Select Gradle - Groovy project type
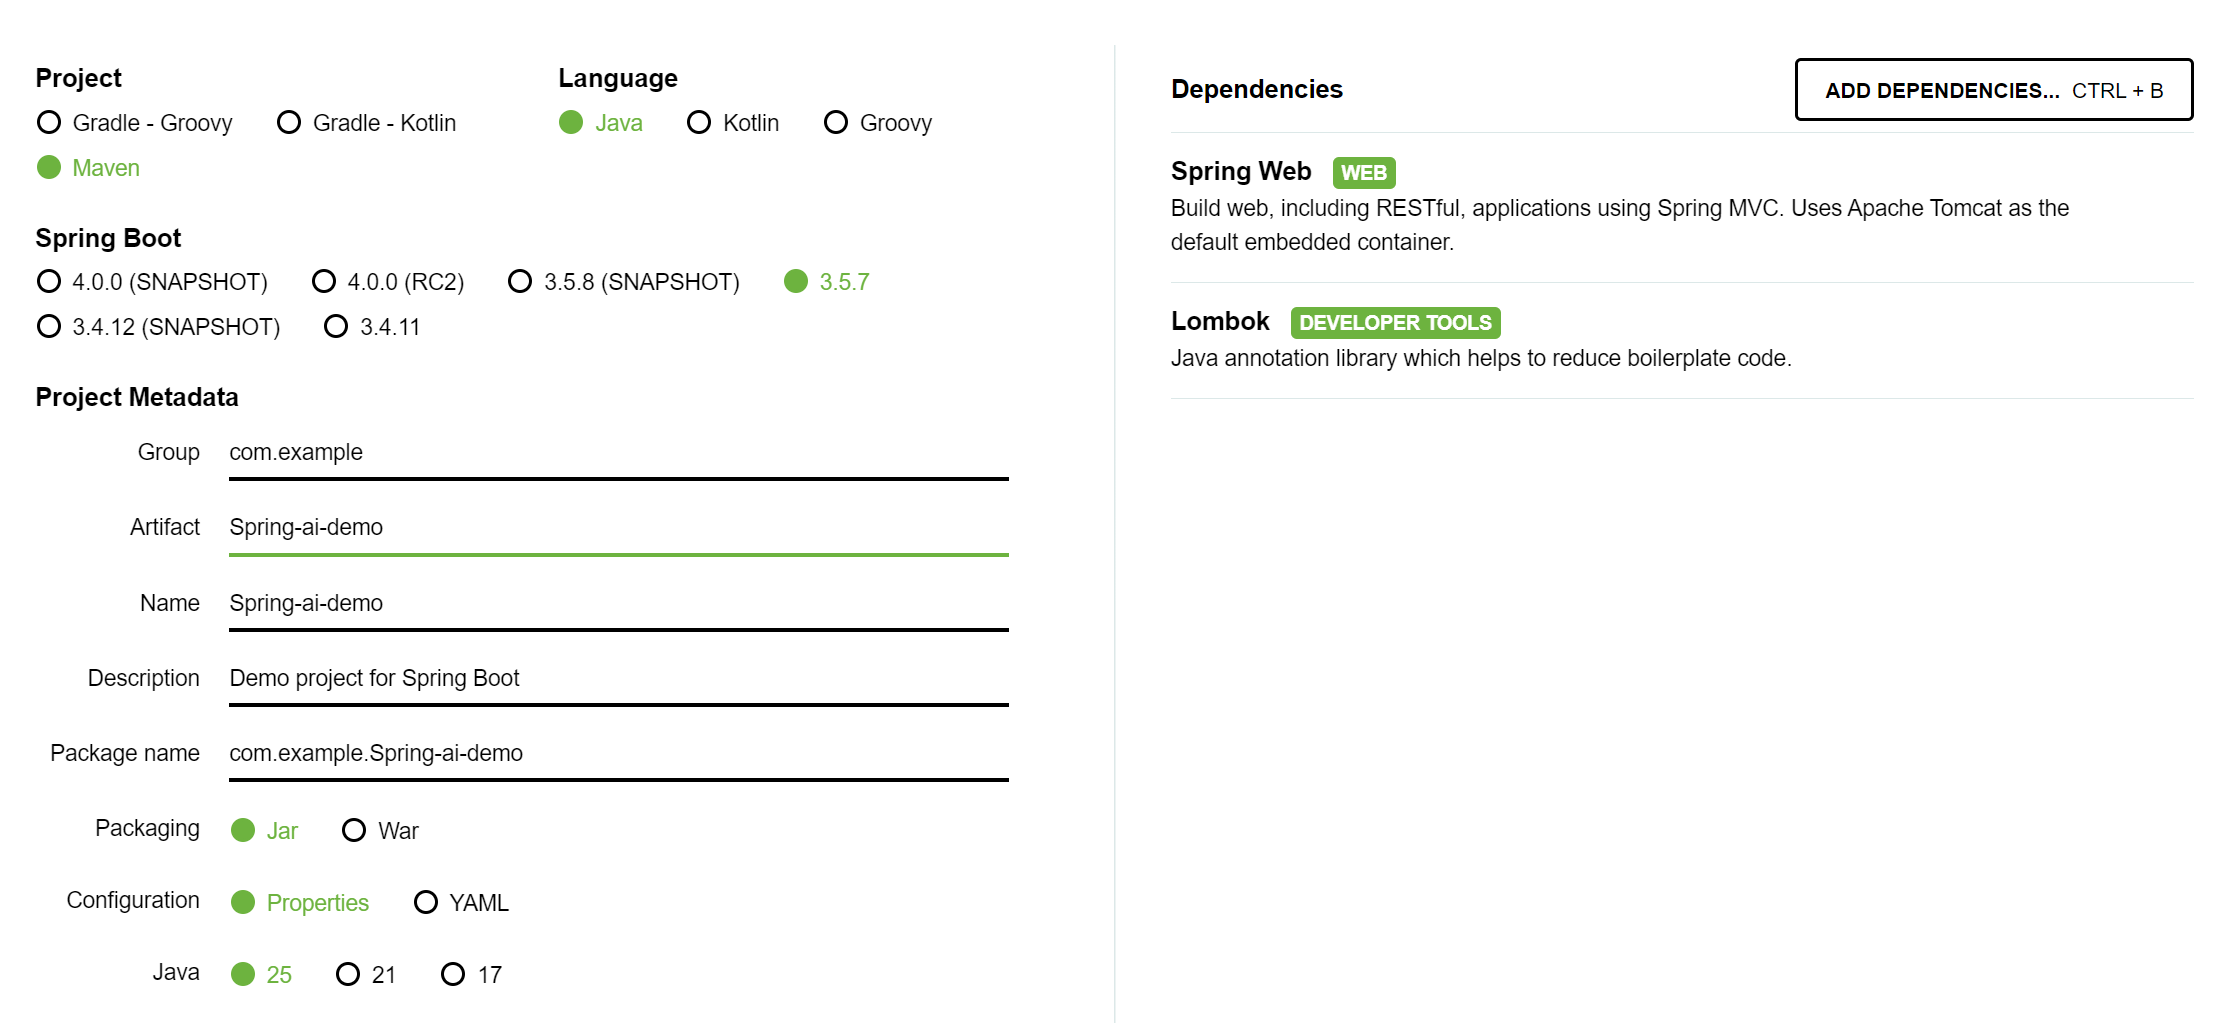 point(49,123)
